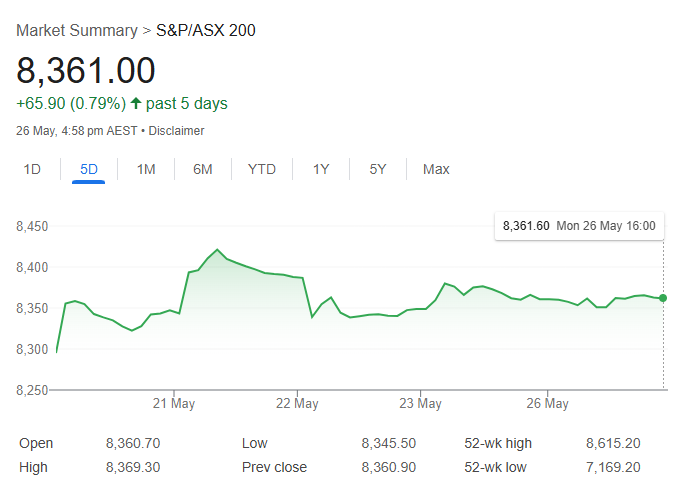680x497 pixels.
Task: Click the Open value 8,360.70
Action: click(x=133, y=443)
